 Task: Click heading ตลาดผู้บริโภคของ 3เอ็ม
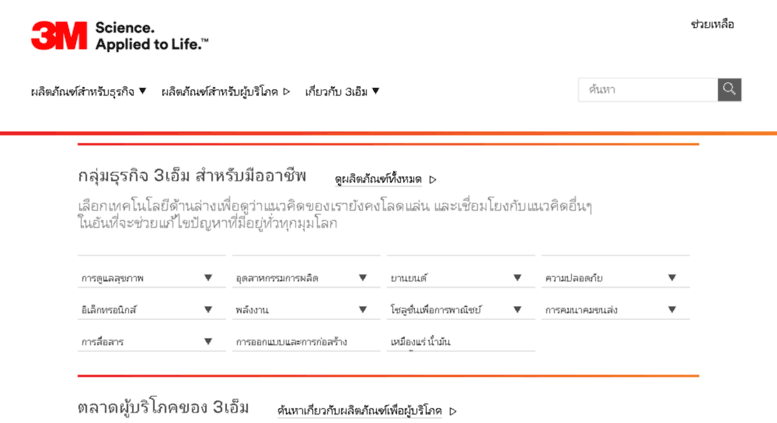[x=163, y=408]
